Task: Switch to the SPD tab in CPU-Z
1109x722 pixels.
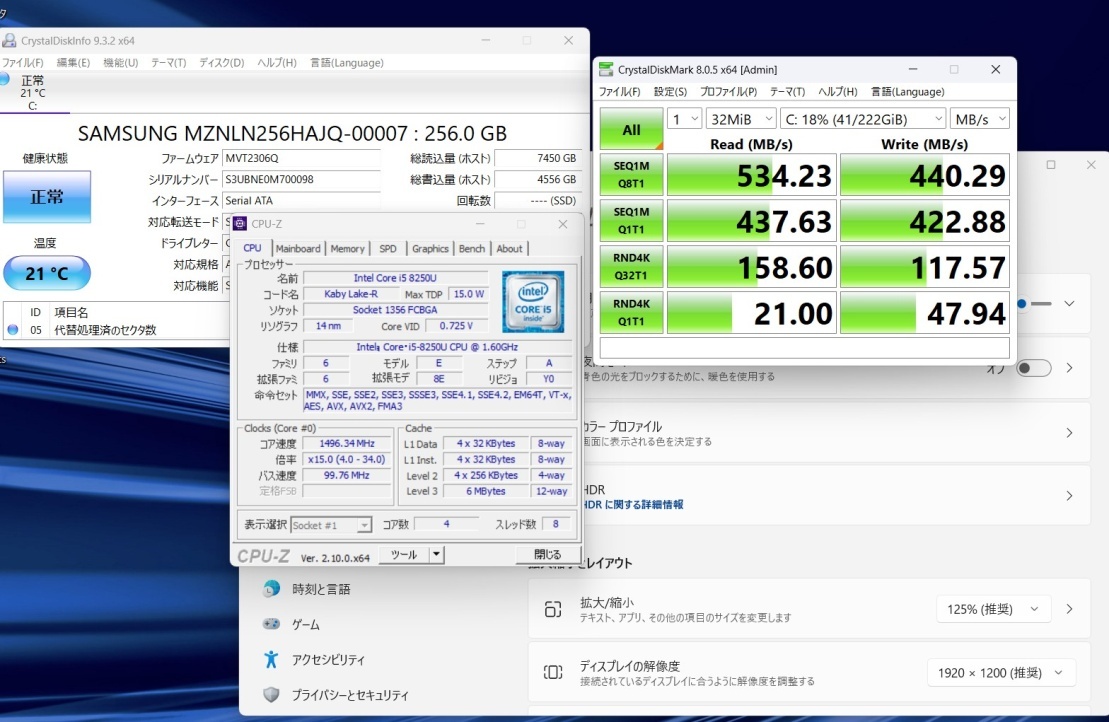Action: pyautogui.click(x=388, y=249)
